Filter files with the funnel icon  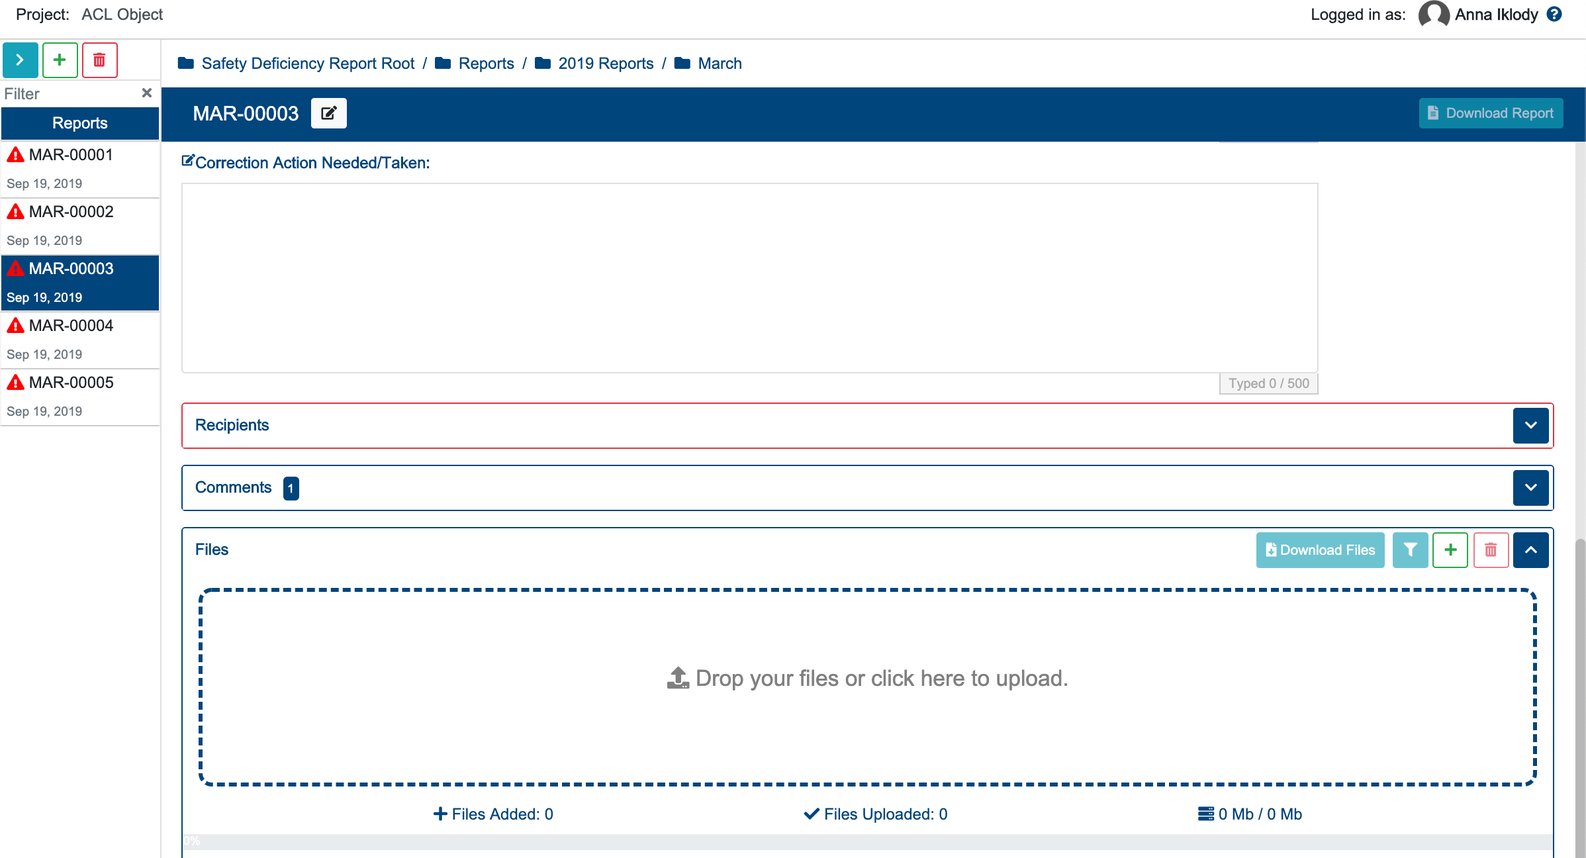(x=1410, y=550)
